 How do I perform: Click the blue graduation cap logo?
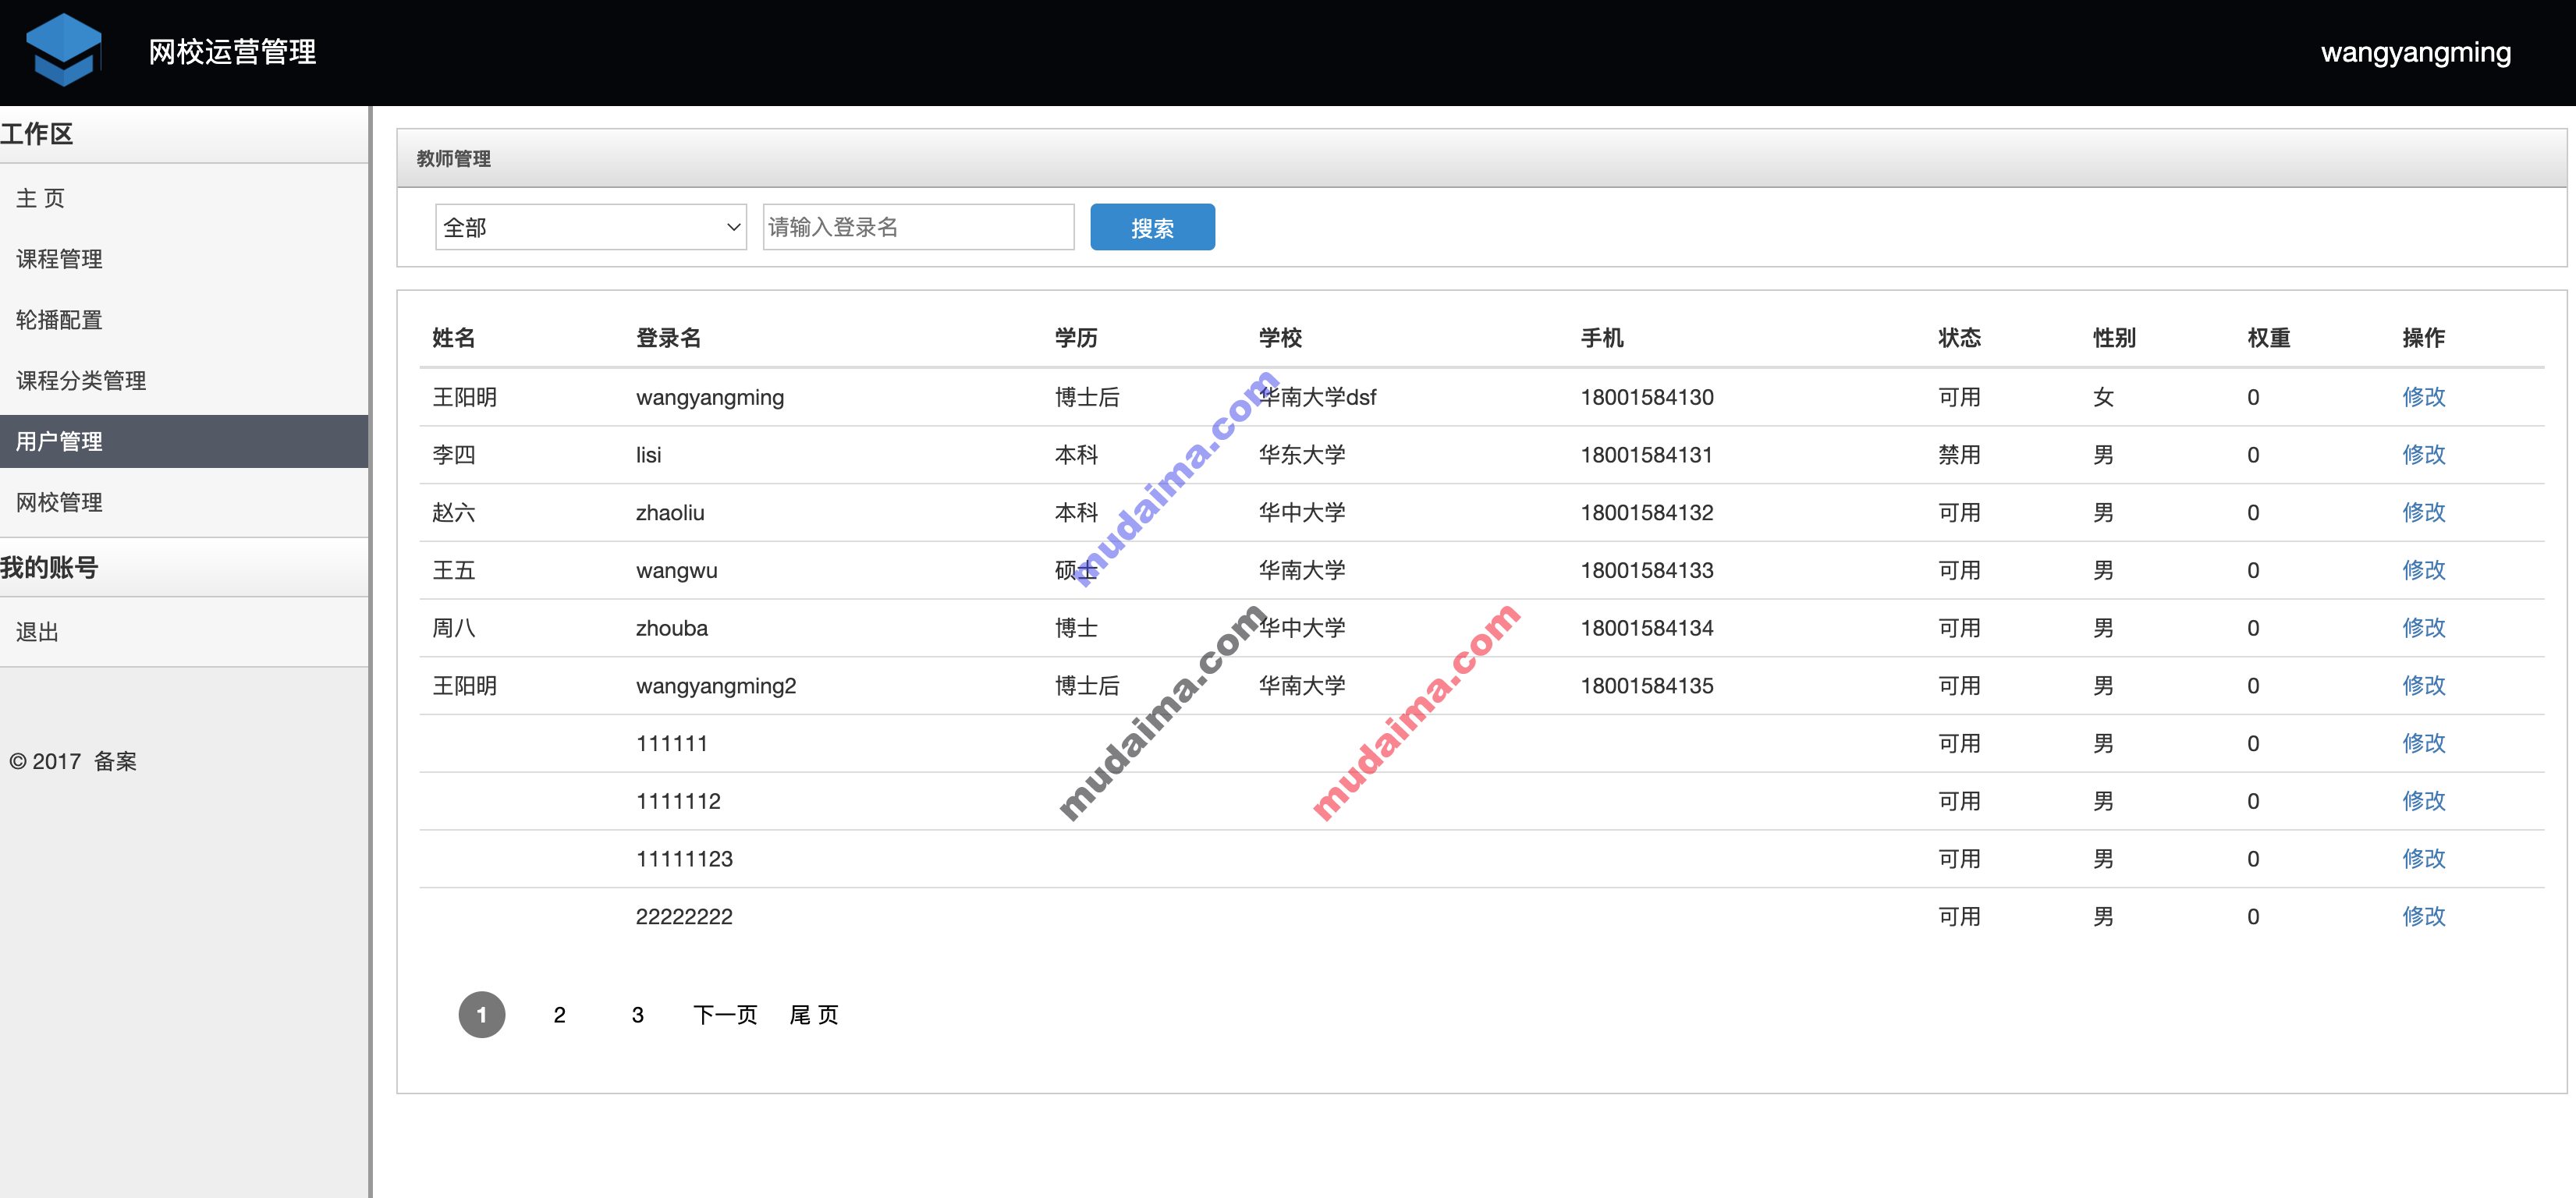click(64, 50)
